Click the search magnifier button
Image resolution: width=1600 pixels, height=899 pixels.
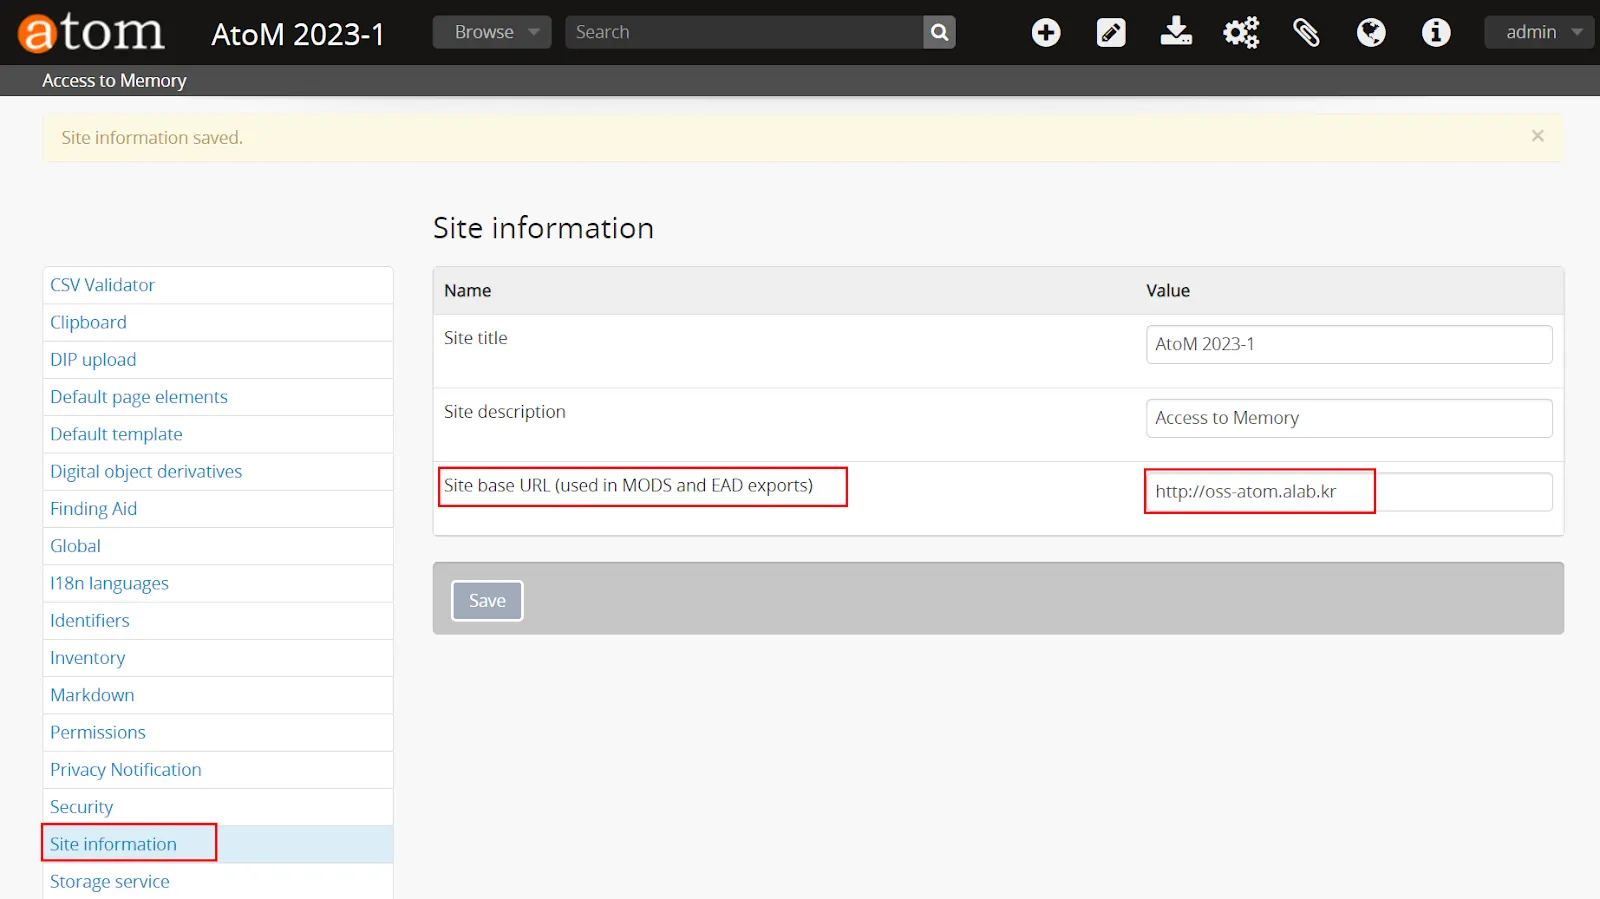point(939,32)
